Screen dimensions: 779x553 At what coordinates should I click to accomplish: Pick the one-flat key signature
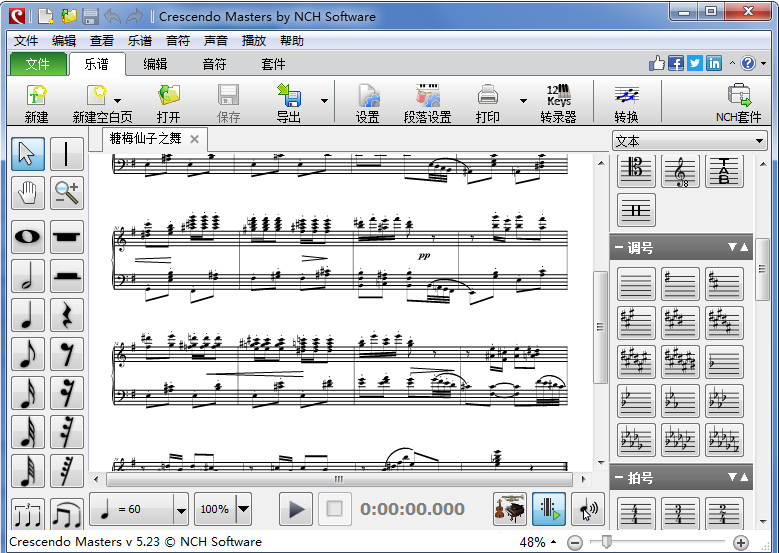(724, 362)
